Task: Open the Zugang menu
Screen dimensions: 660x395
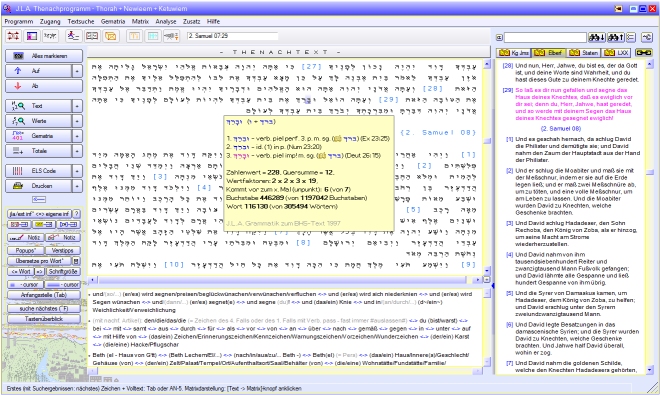Action: (x=50, y=21)
